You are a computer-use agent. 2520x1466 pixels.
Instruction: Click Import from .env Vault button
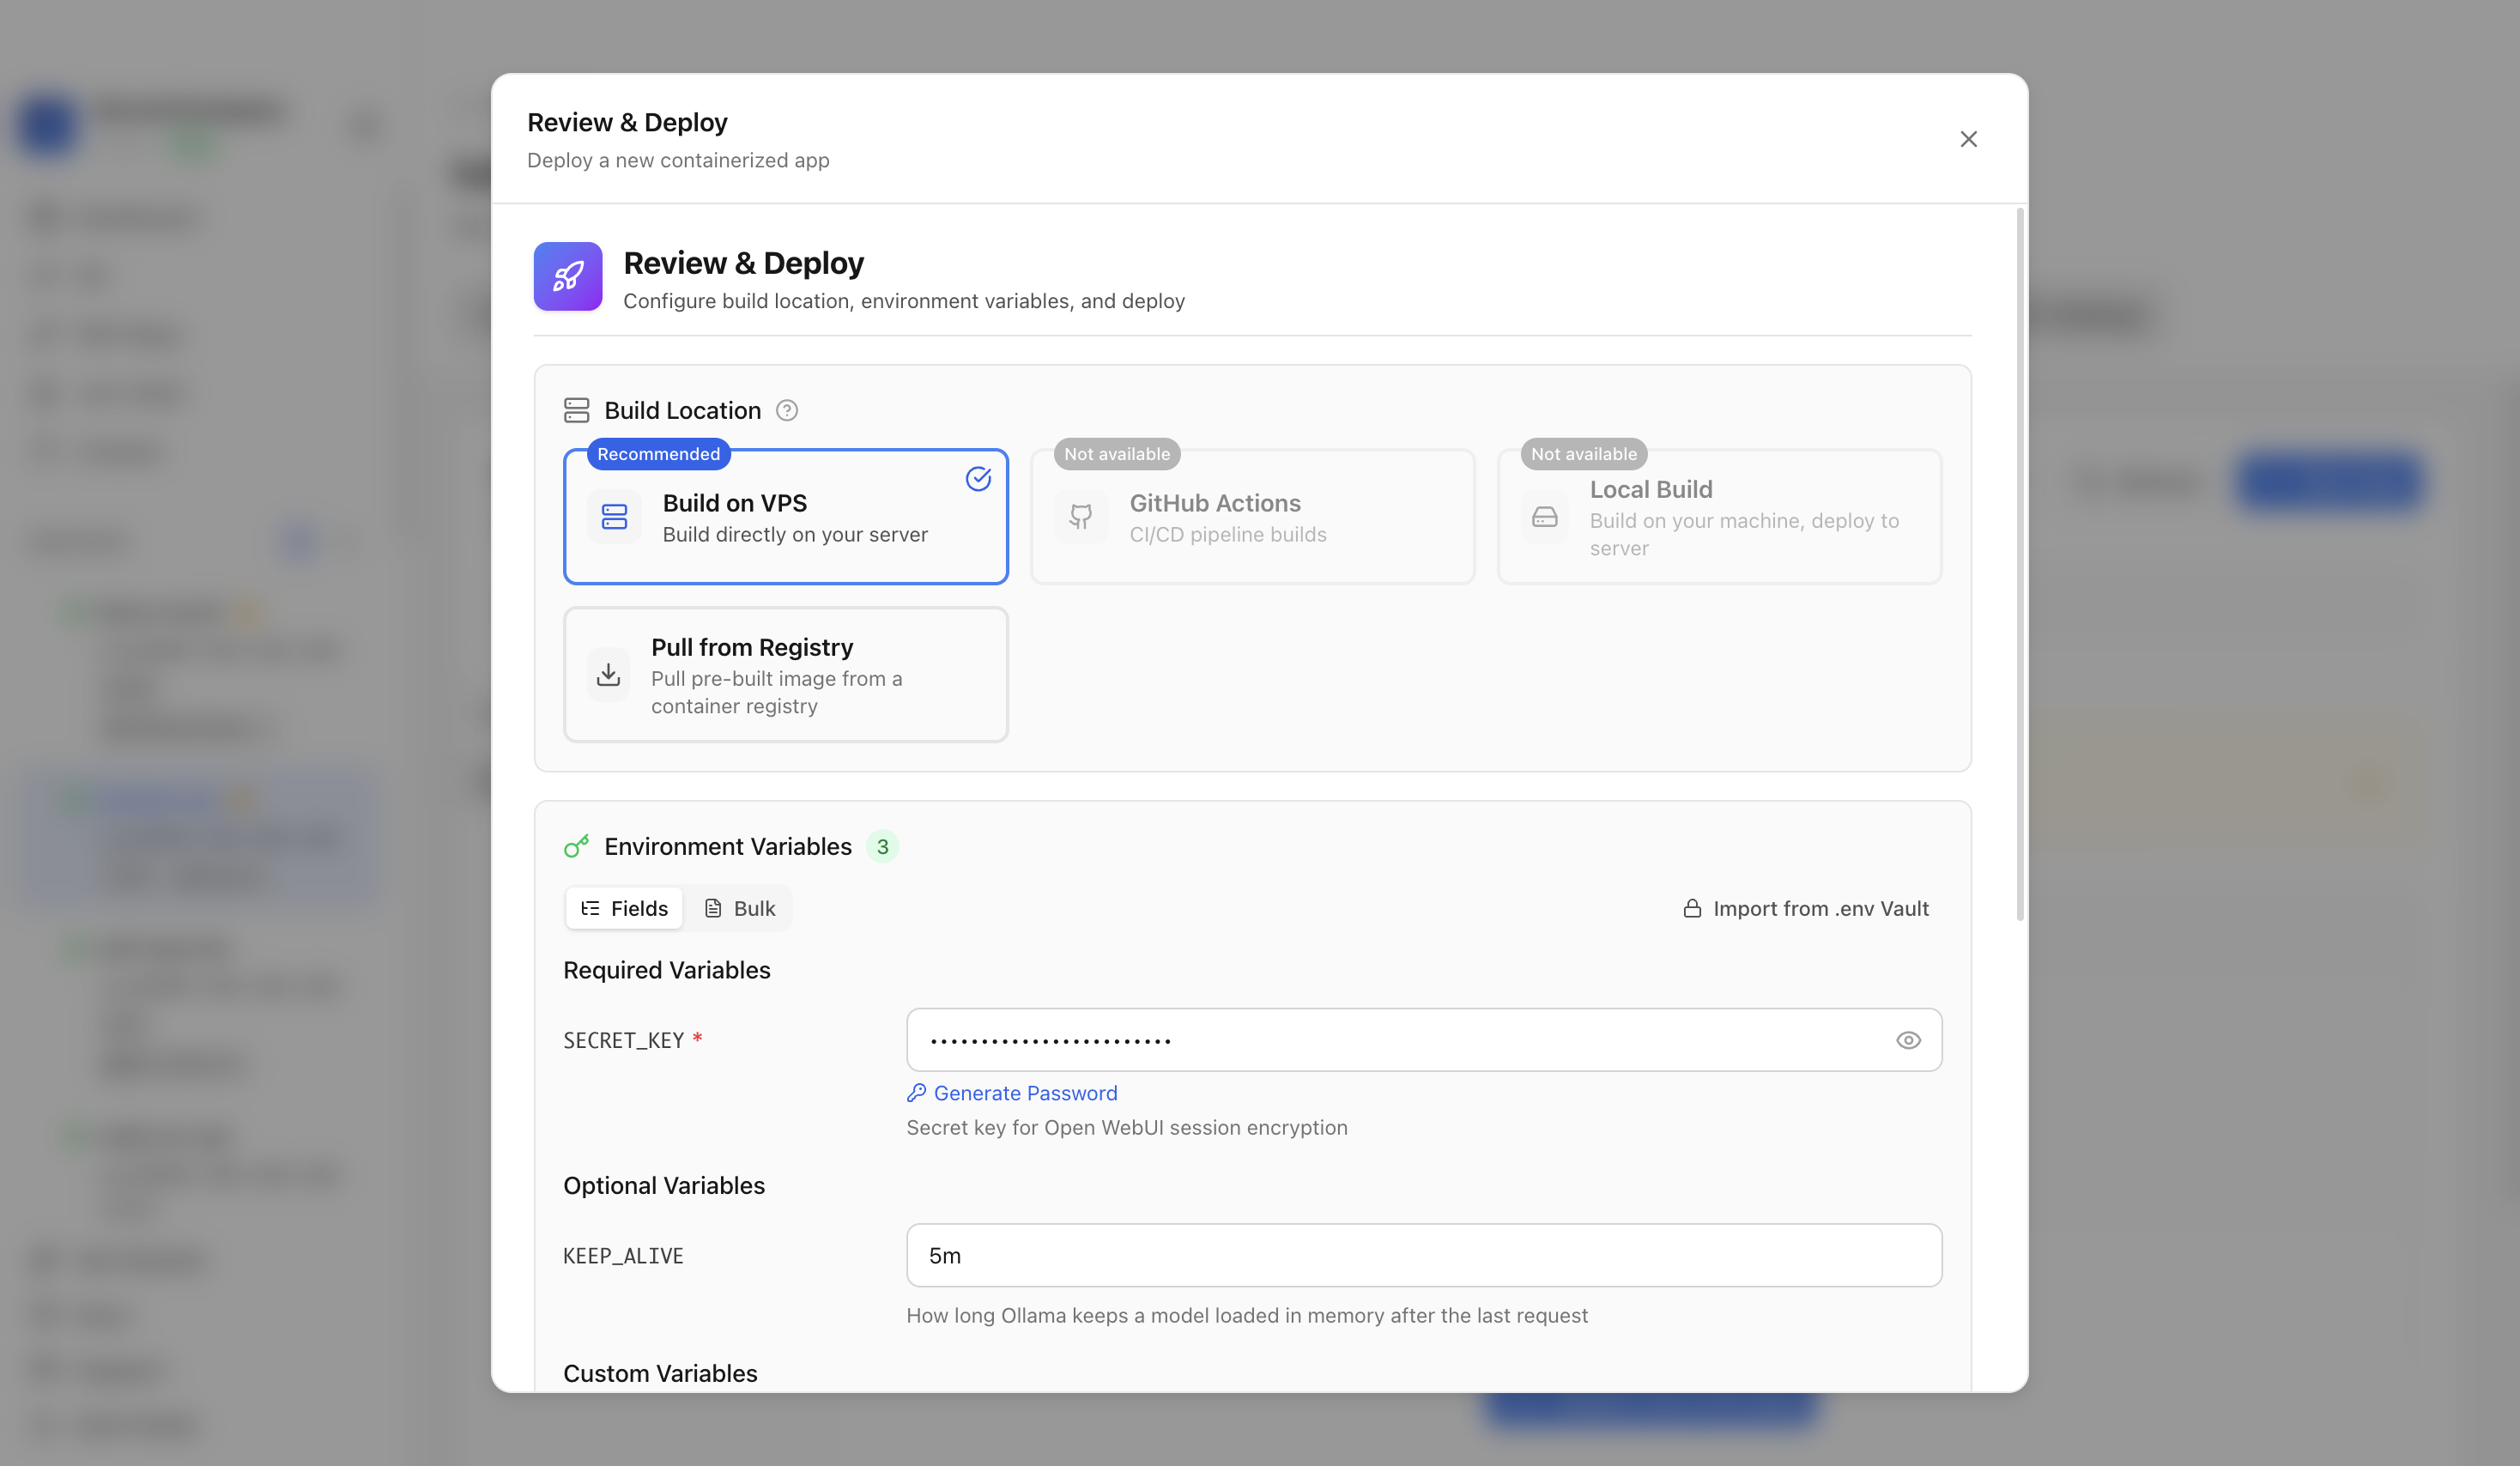[x=1806, y=909]
